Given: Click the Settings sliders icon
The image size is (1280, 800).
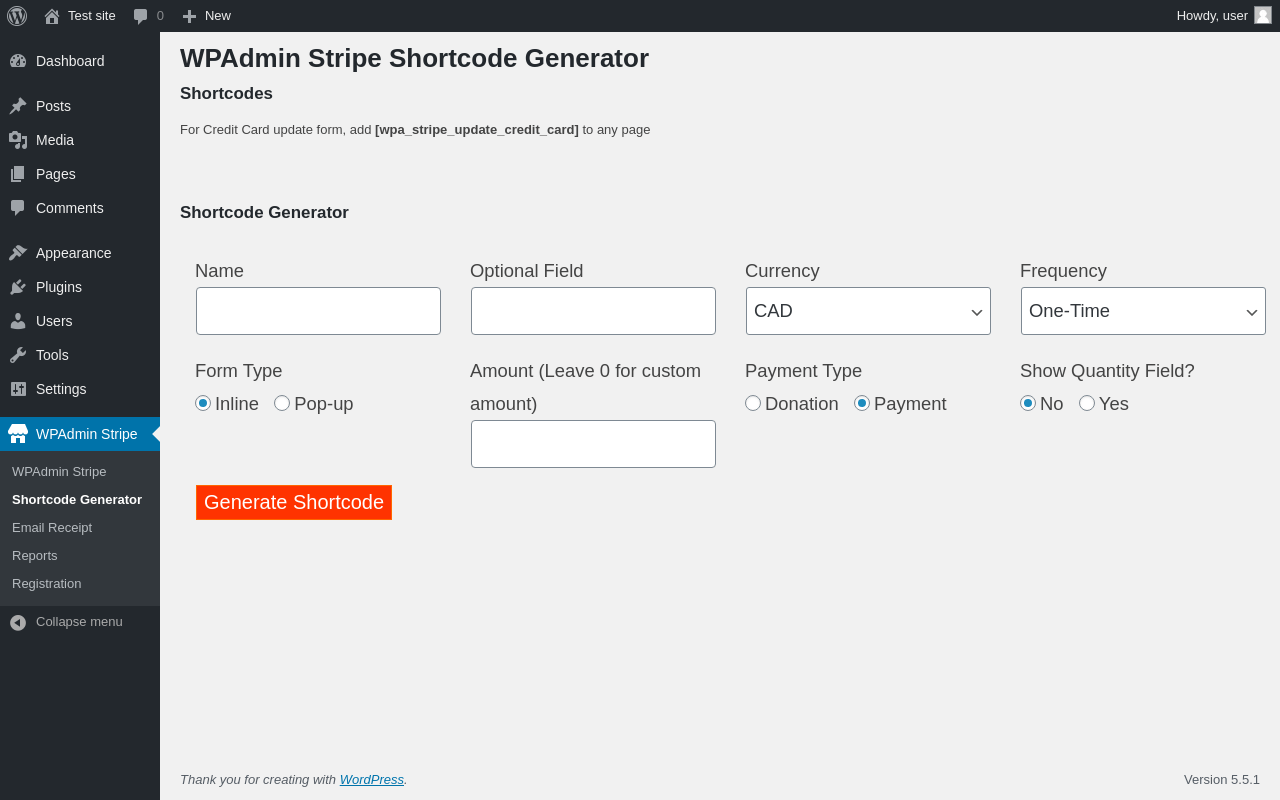Looking at the screenshot, I should point(18,389).
